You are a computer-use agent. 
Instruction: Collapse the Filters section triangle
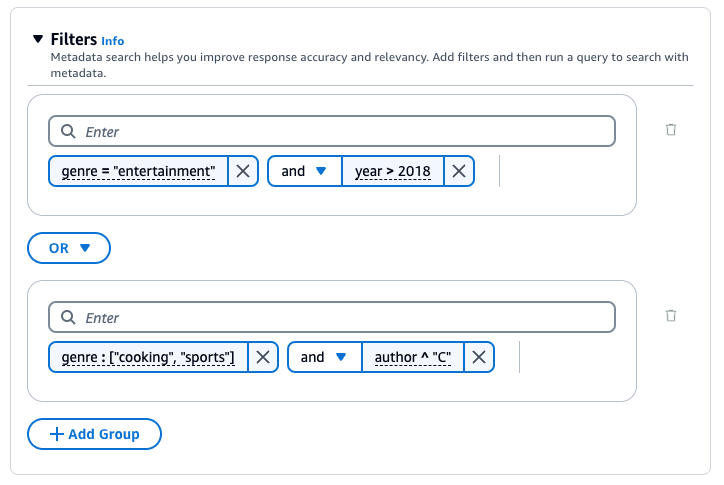click(x=38, y=39)
